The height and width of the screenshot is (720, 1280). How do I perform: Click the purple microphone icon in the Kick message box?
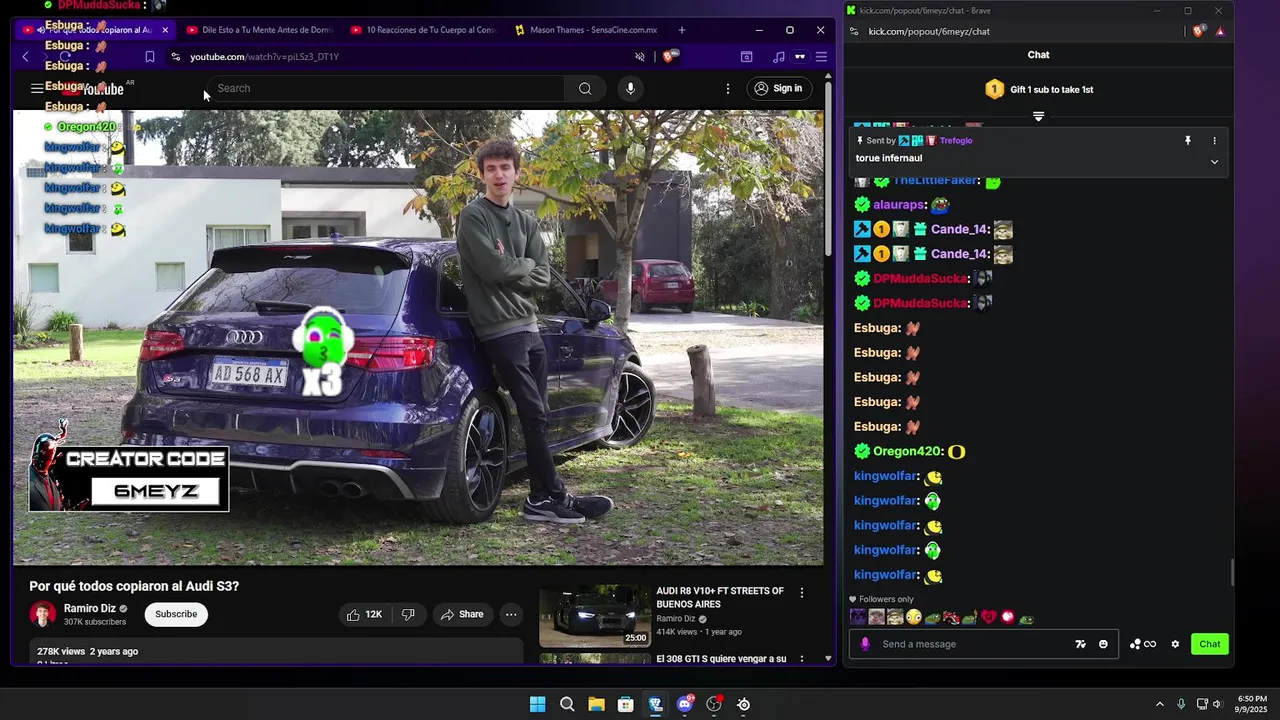[x=865, y=644]
